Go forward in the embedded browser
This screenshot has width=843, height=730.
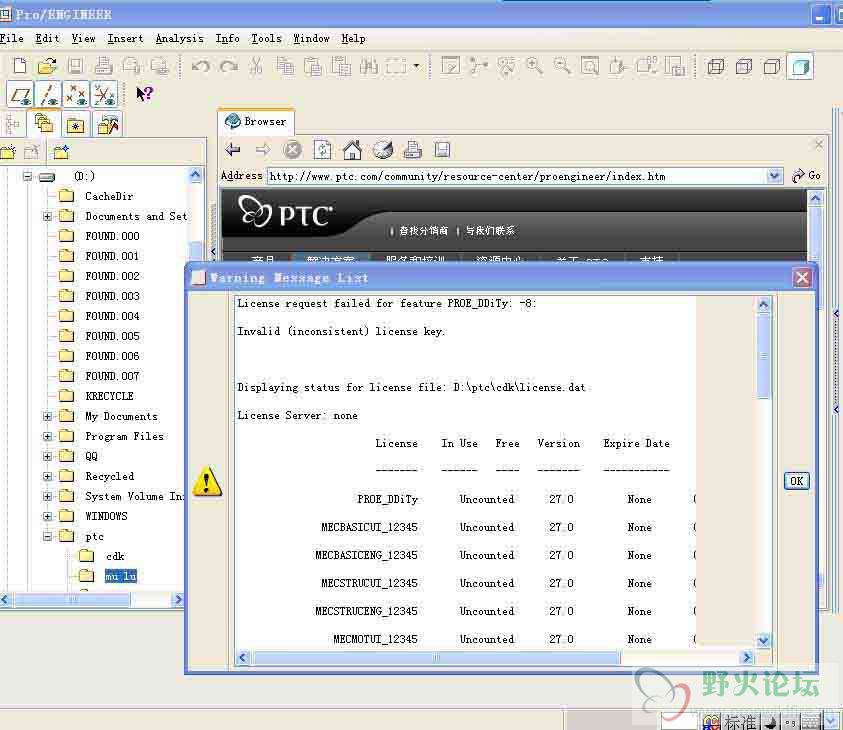coord(263,150)
